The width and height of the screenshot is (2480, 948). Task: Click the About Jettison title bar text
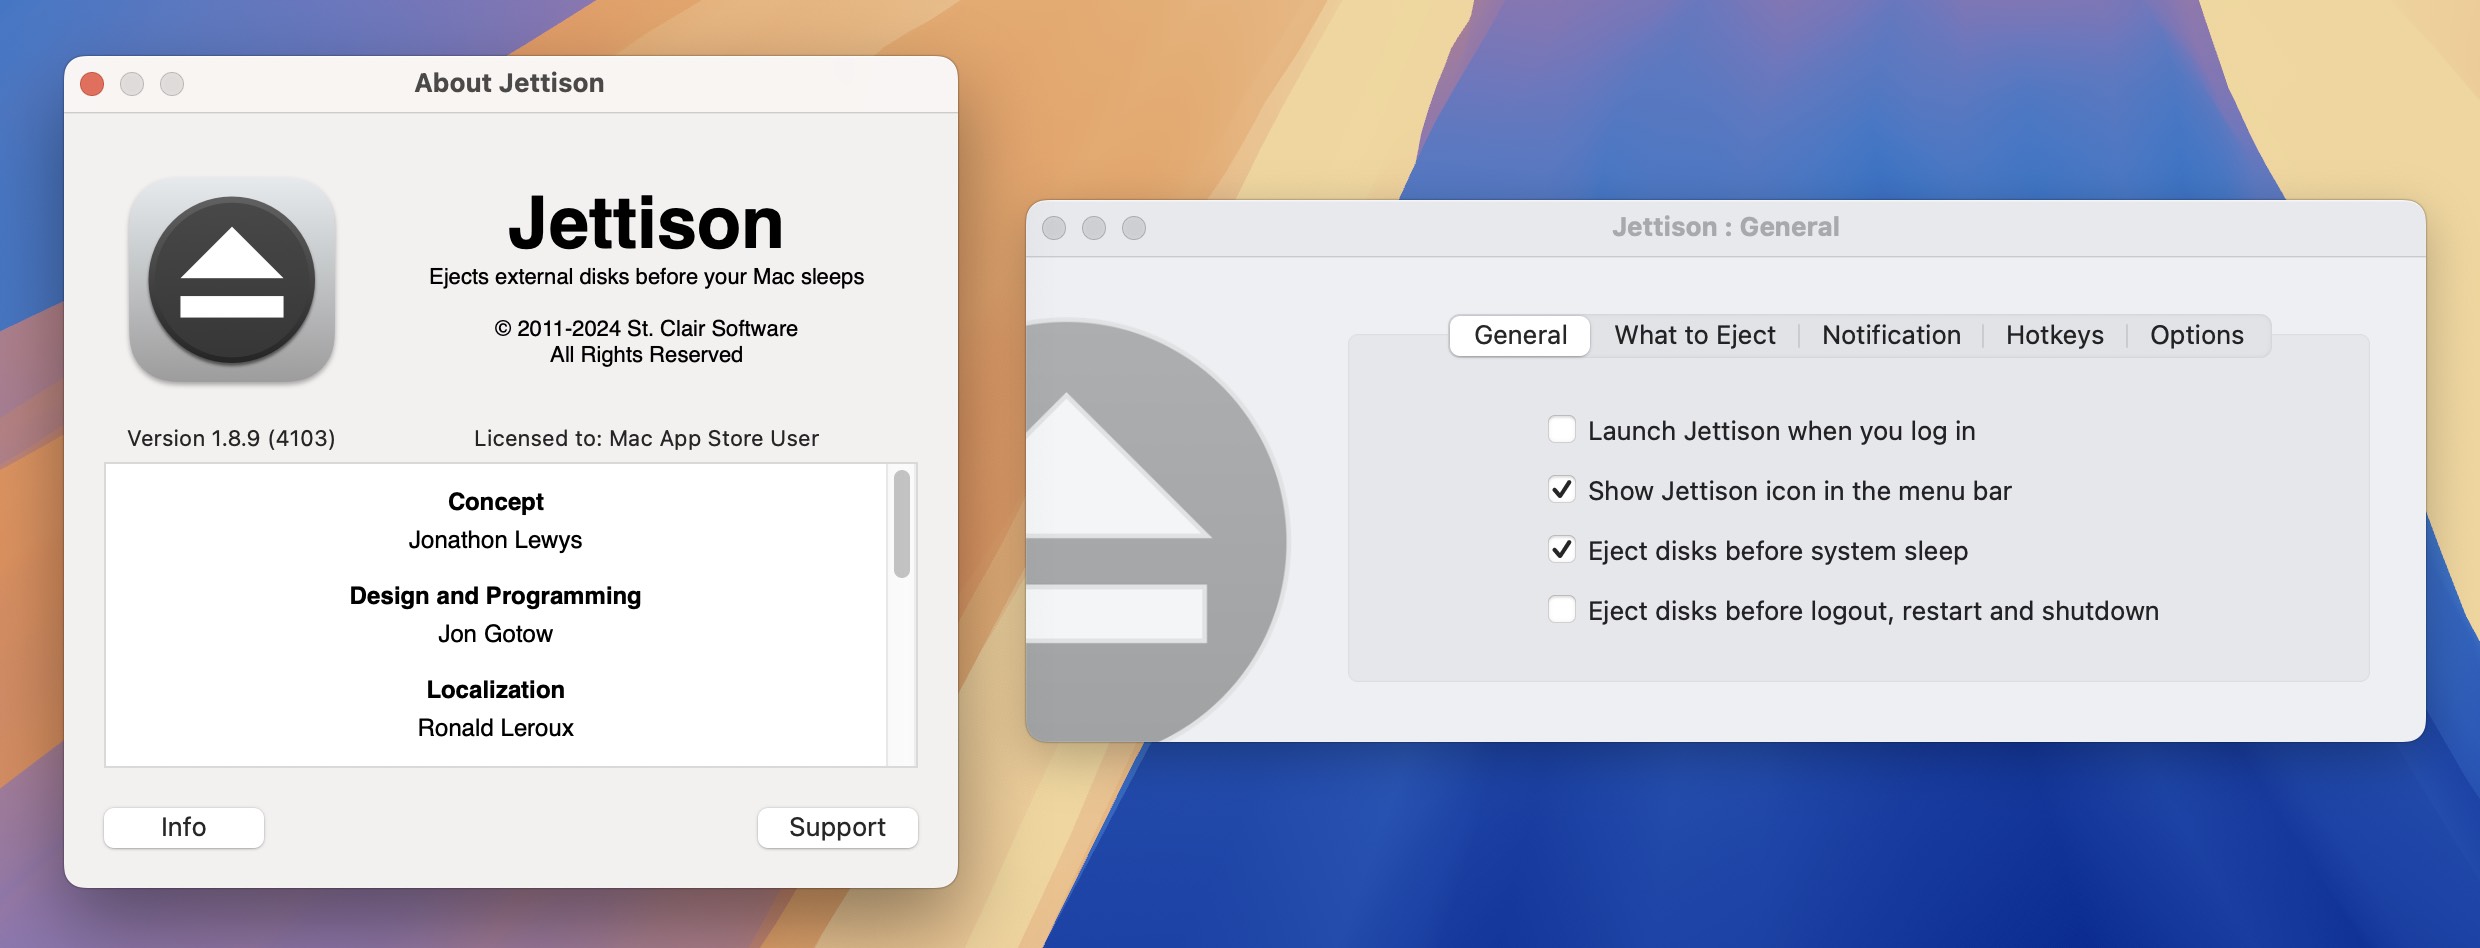[x=509, y=83]
